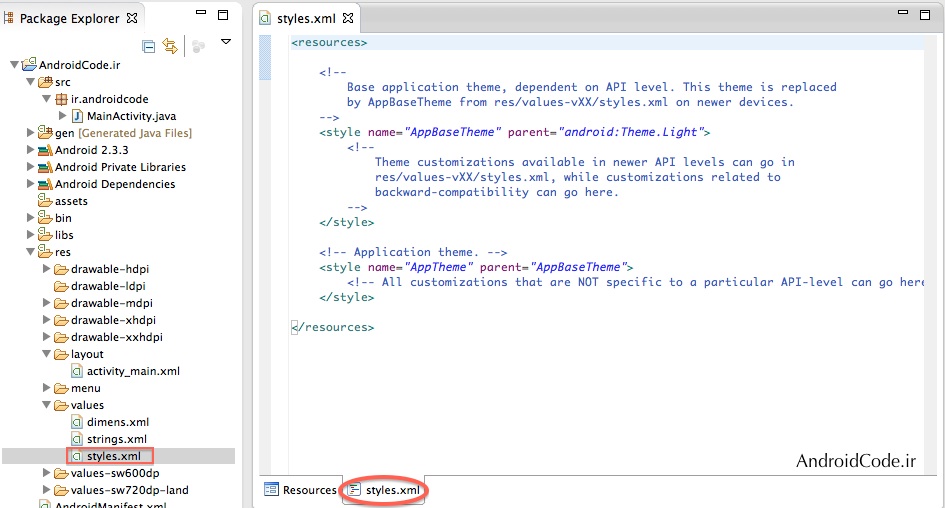Viewport: 945px width, 508px height.
Task: Collapse the AndroidCode.ir project node
Action: [14, 65]
